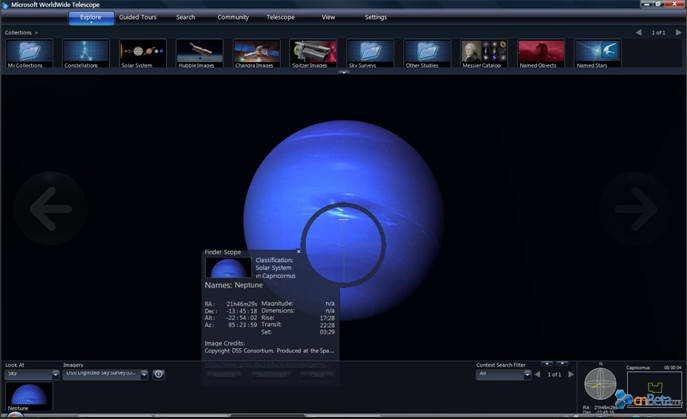Expand the Imagery survey dropdown
The image size is (687, 419).
tap(144, 374)
